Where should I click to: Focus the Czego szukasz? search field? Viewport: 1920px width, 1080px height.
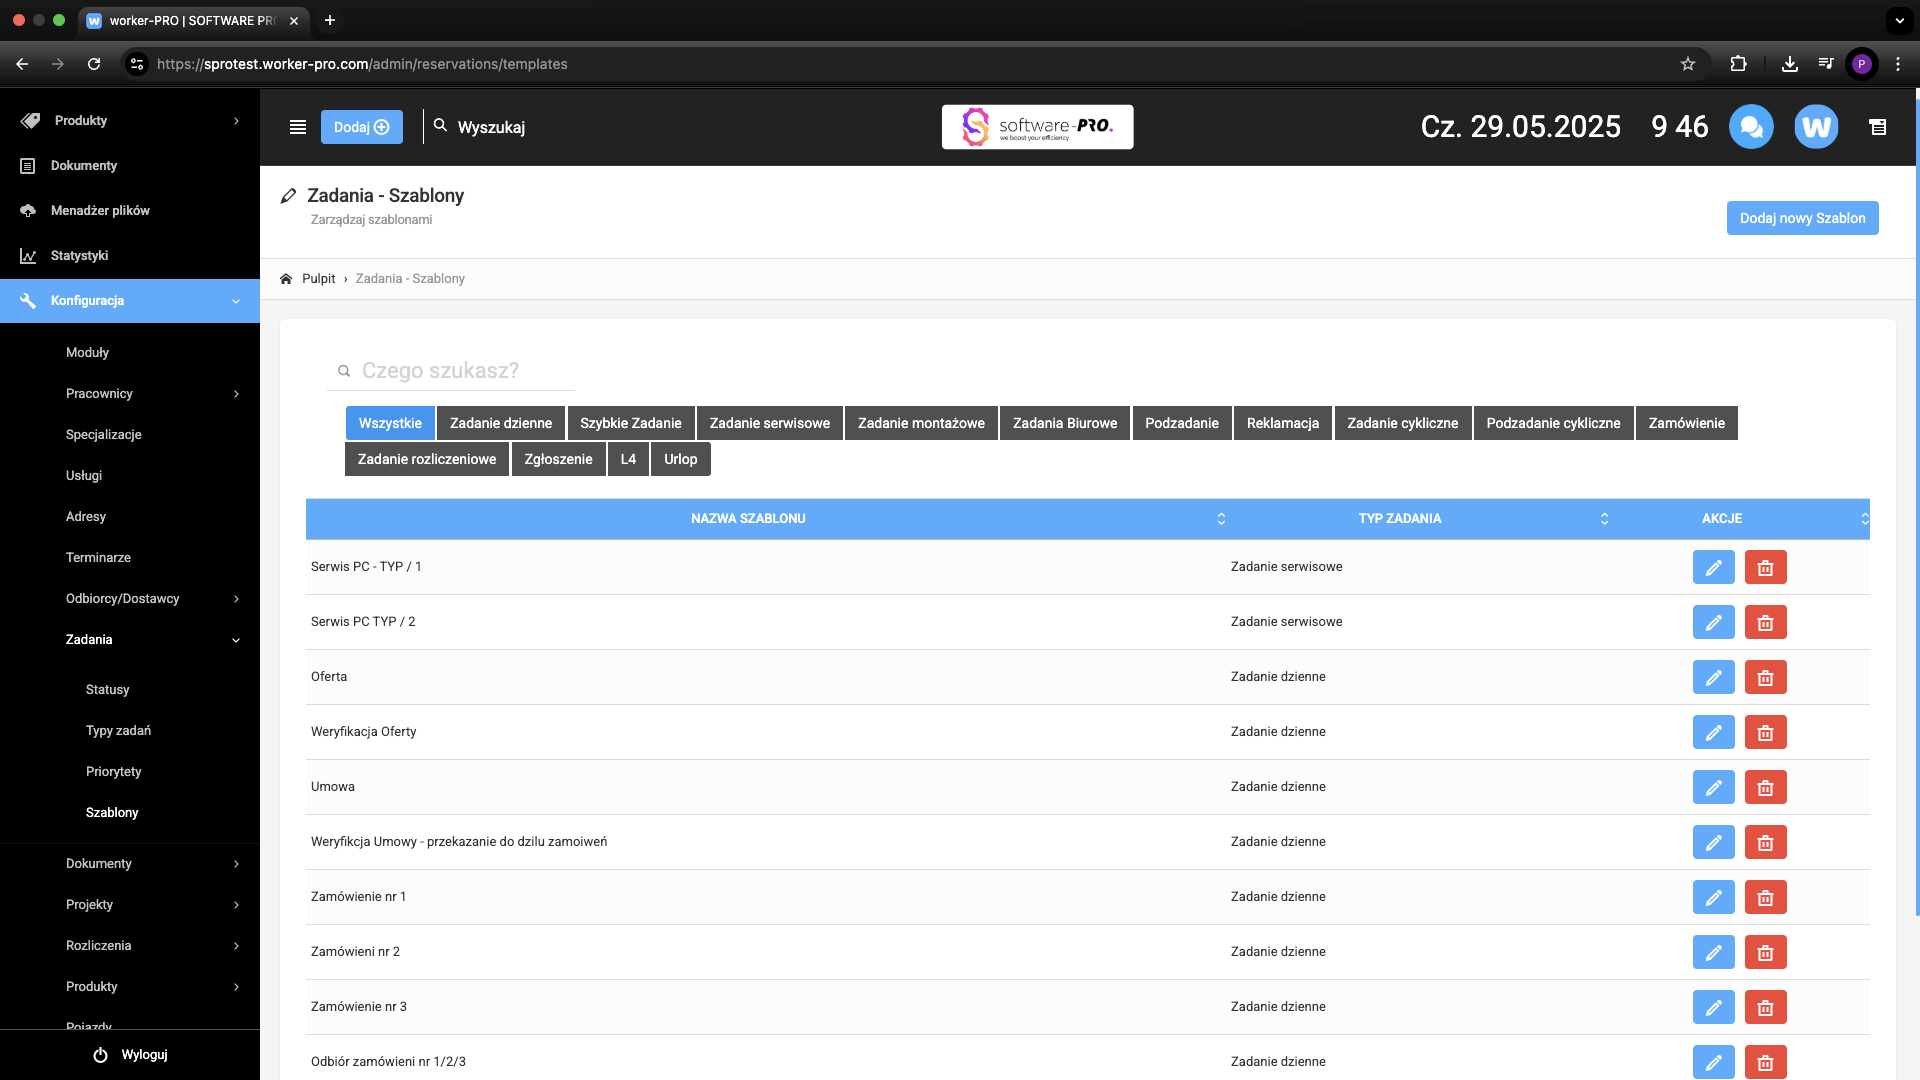[x=460, y=371]
